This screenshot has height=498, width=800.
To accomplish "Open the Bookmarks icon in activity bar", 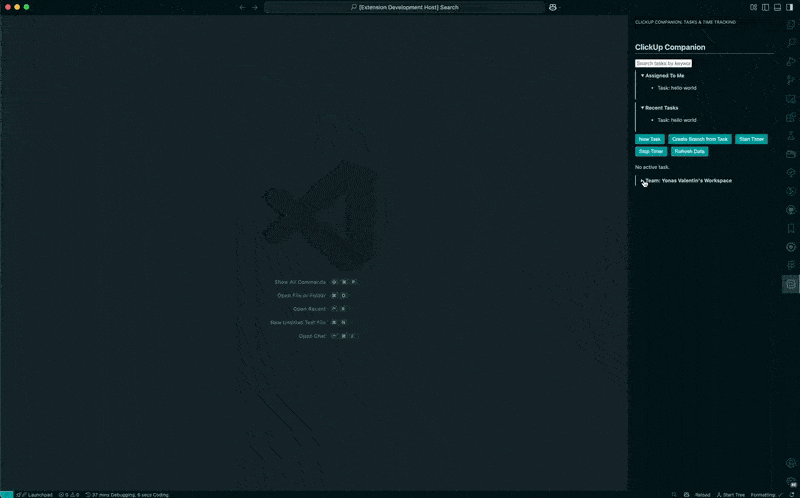I will pos(791,228).
